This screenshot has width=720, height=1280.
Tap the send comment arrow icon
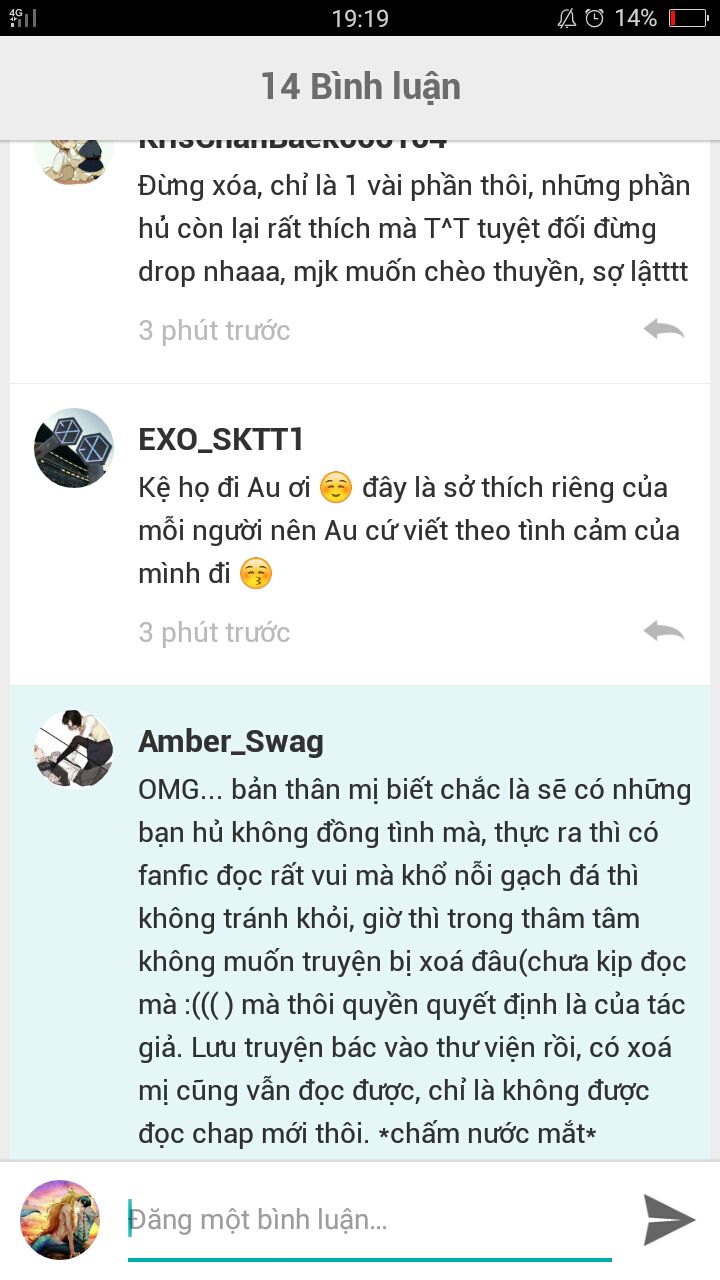669,1219
